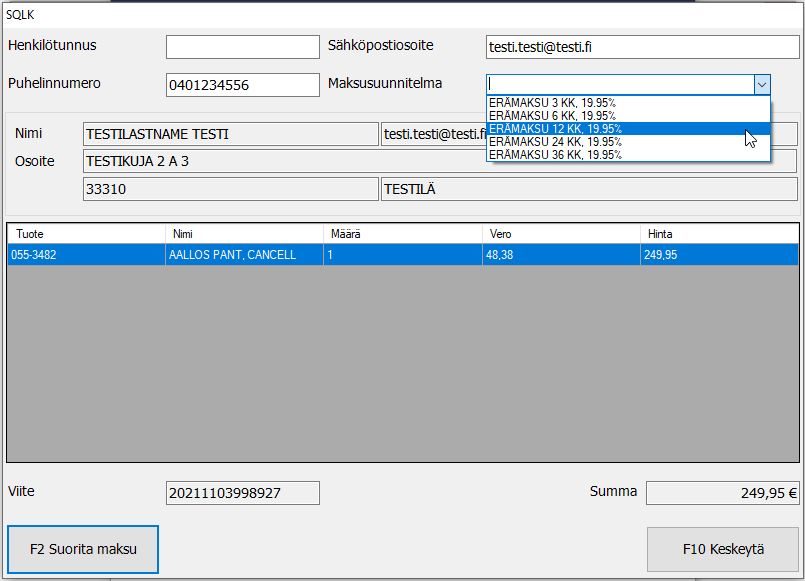Click the Puhelinnumero phone field
Image resolution: width=805 pixels, height=581 pixels.
[242, 85]
